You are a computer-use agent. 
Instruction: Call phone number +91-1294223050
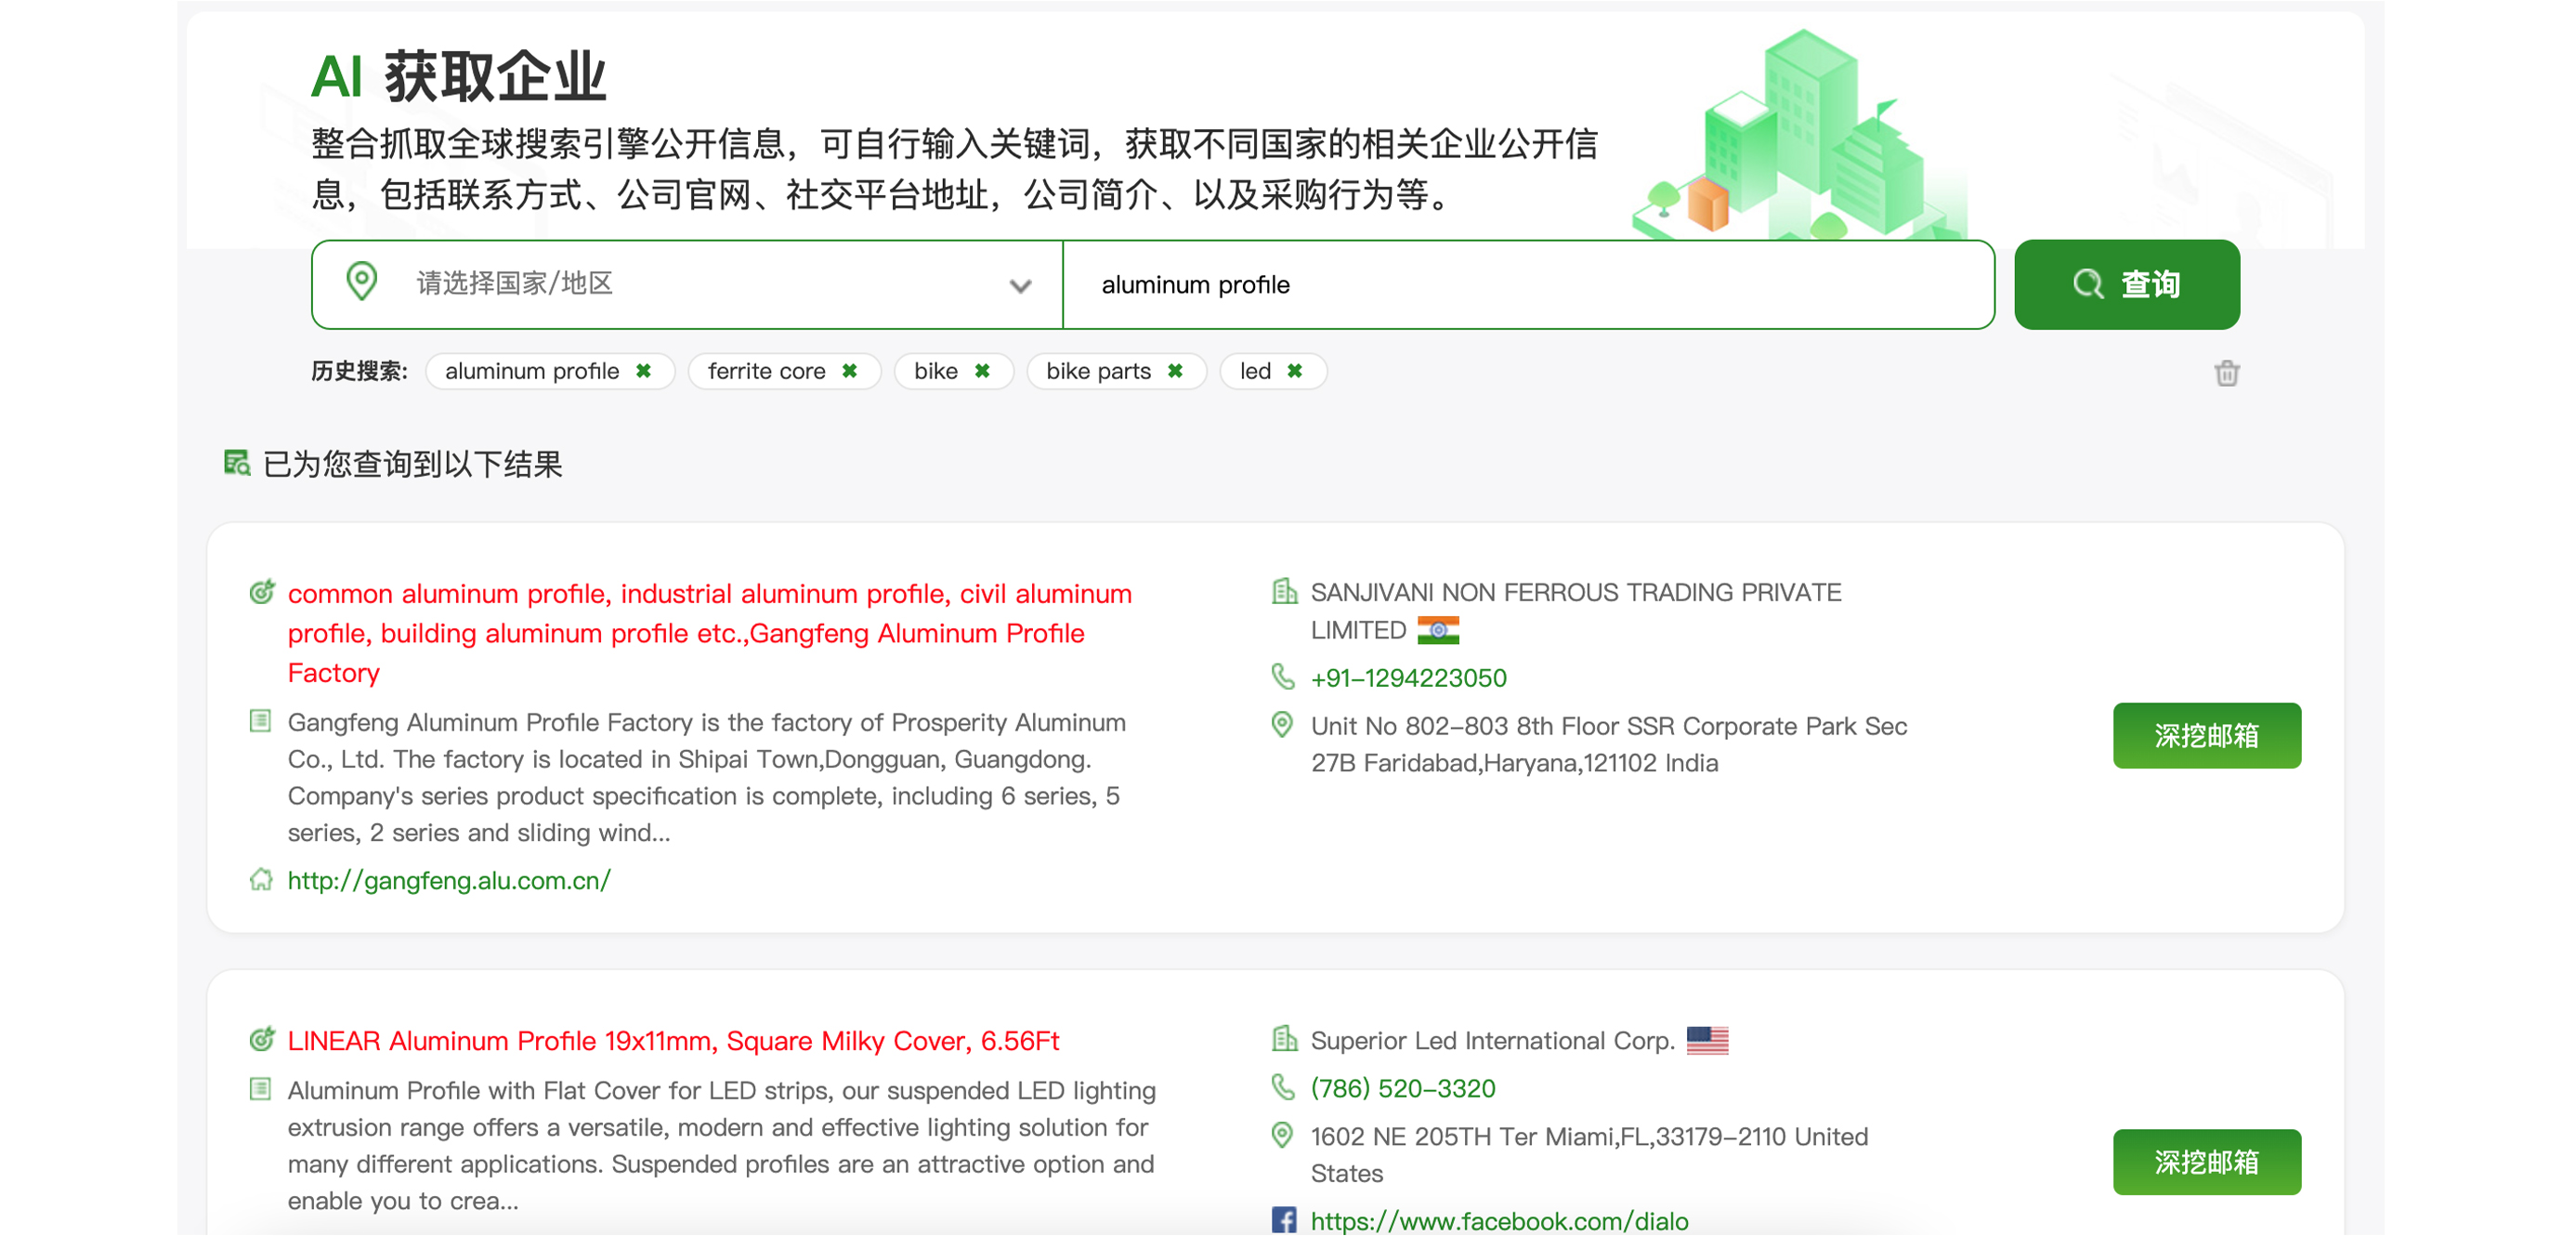1408,678
